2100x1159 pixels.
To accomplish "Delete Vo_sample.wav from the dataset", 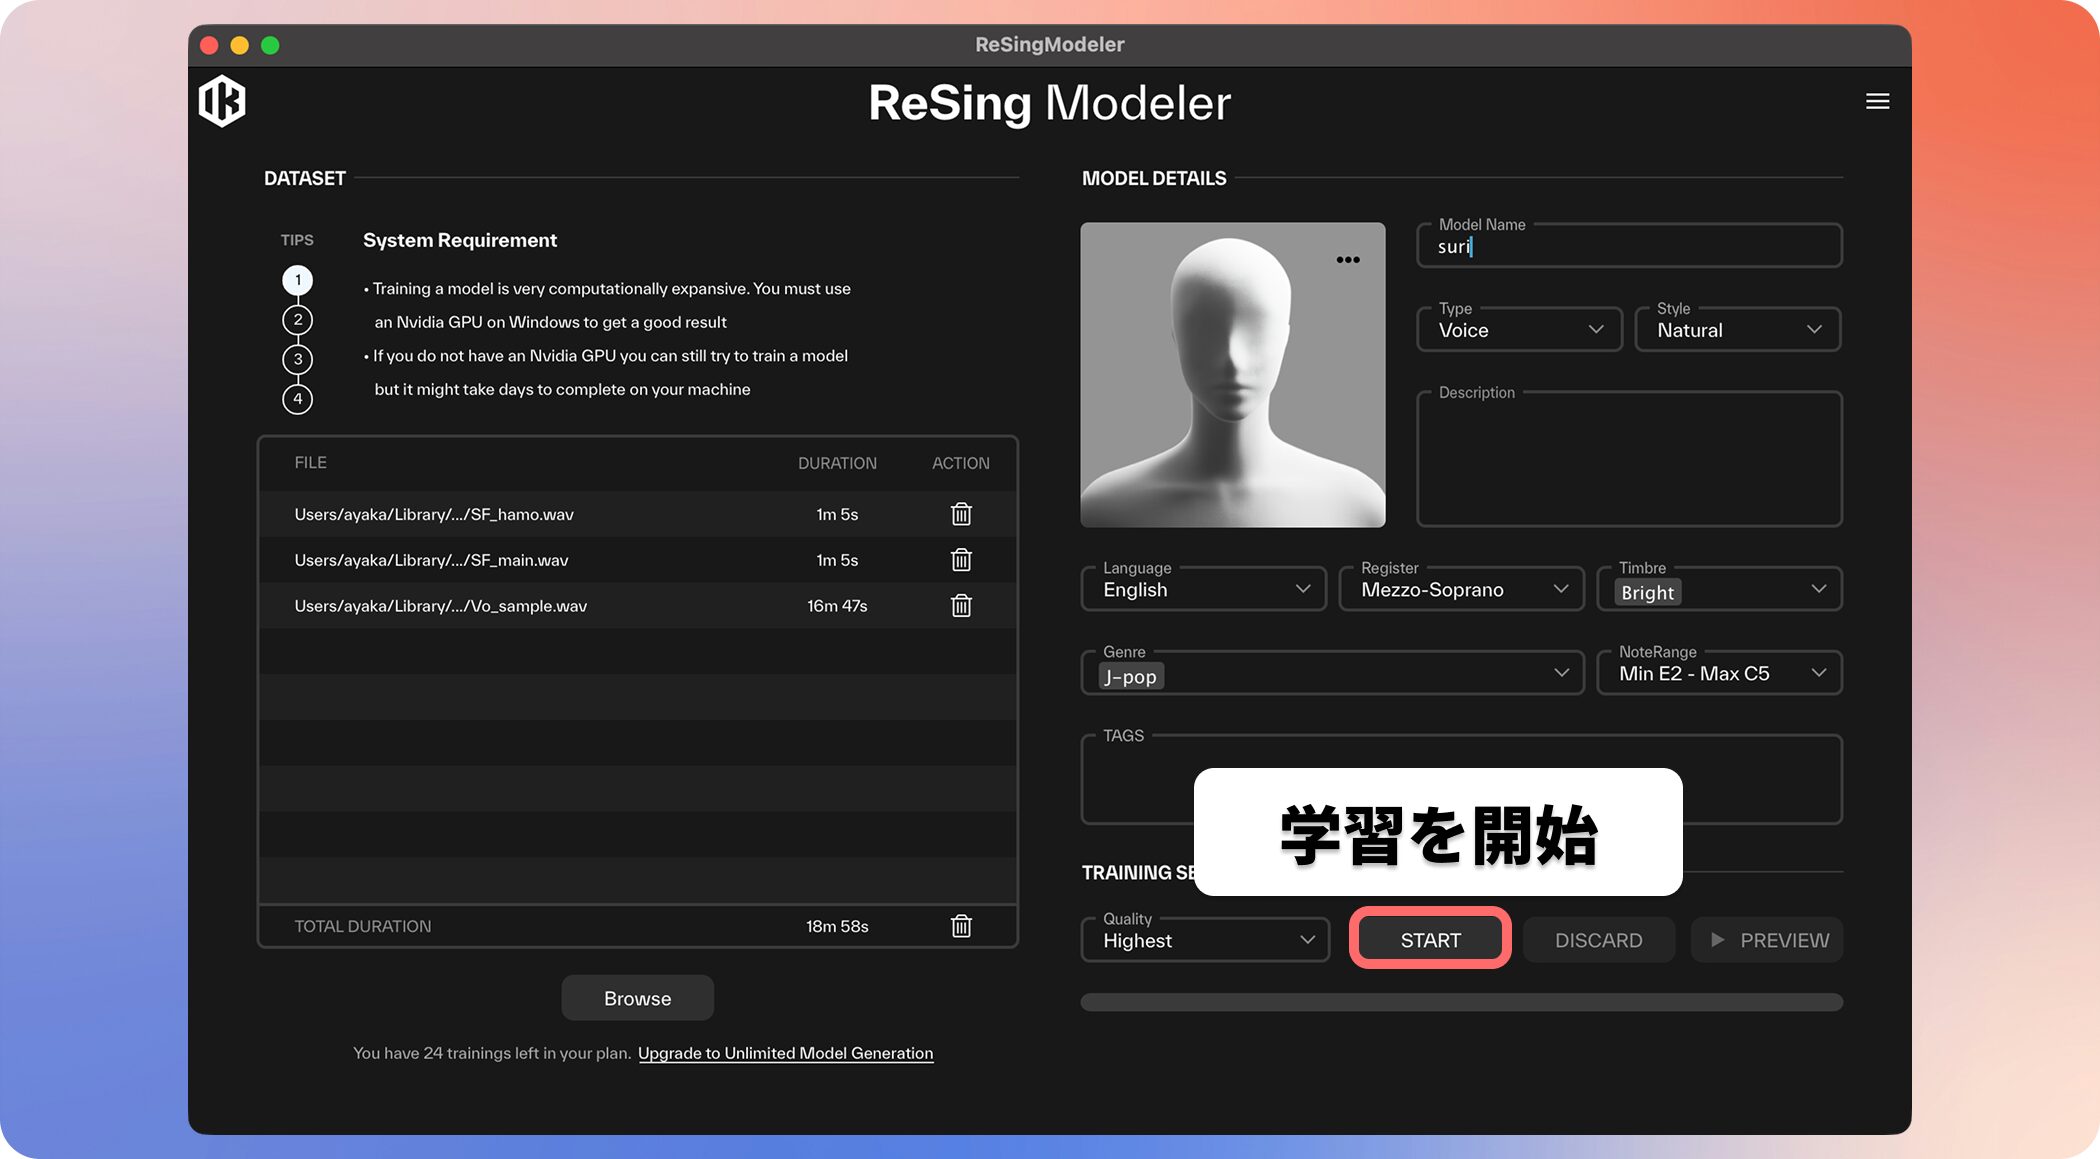I will pos(960,605).
